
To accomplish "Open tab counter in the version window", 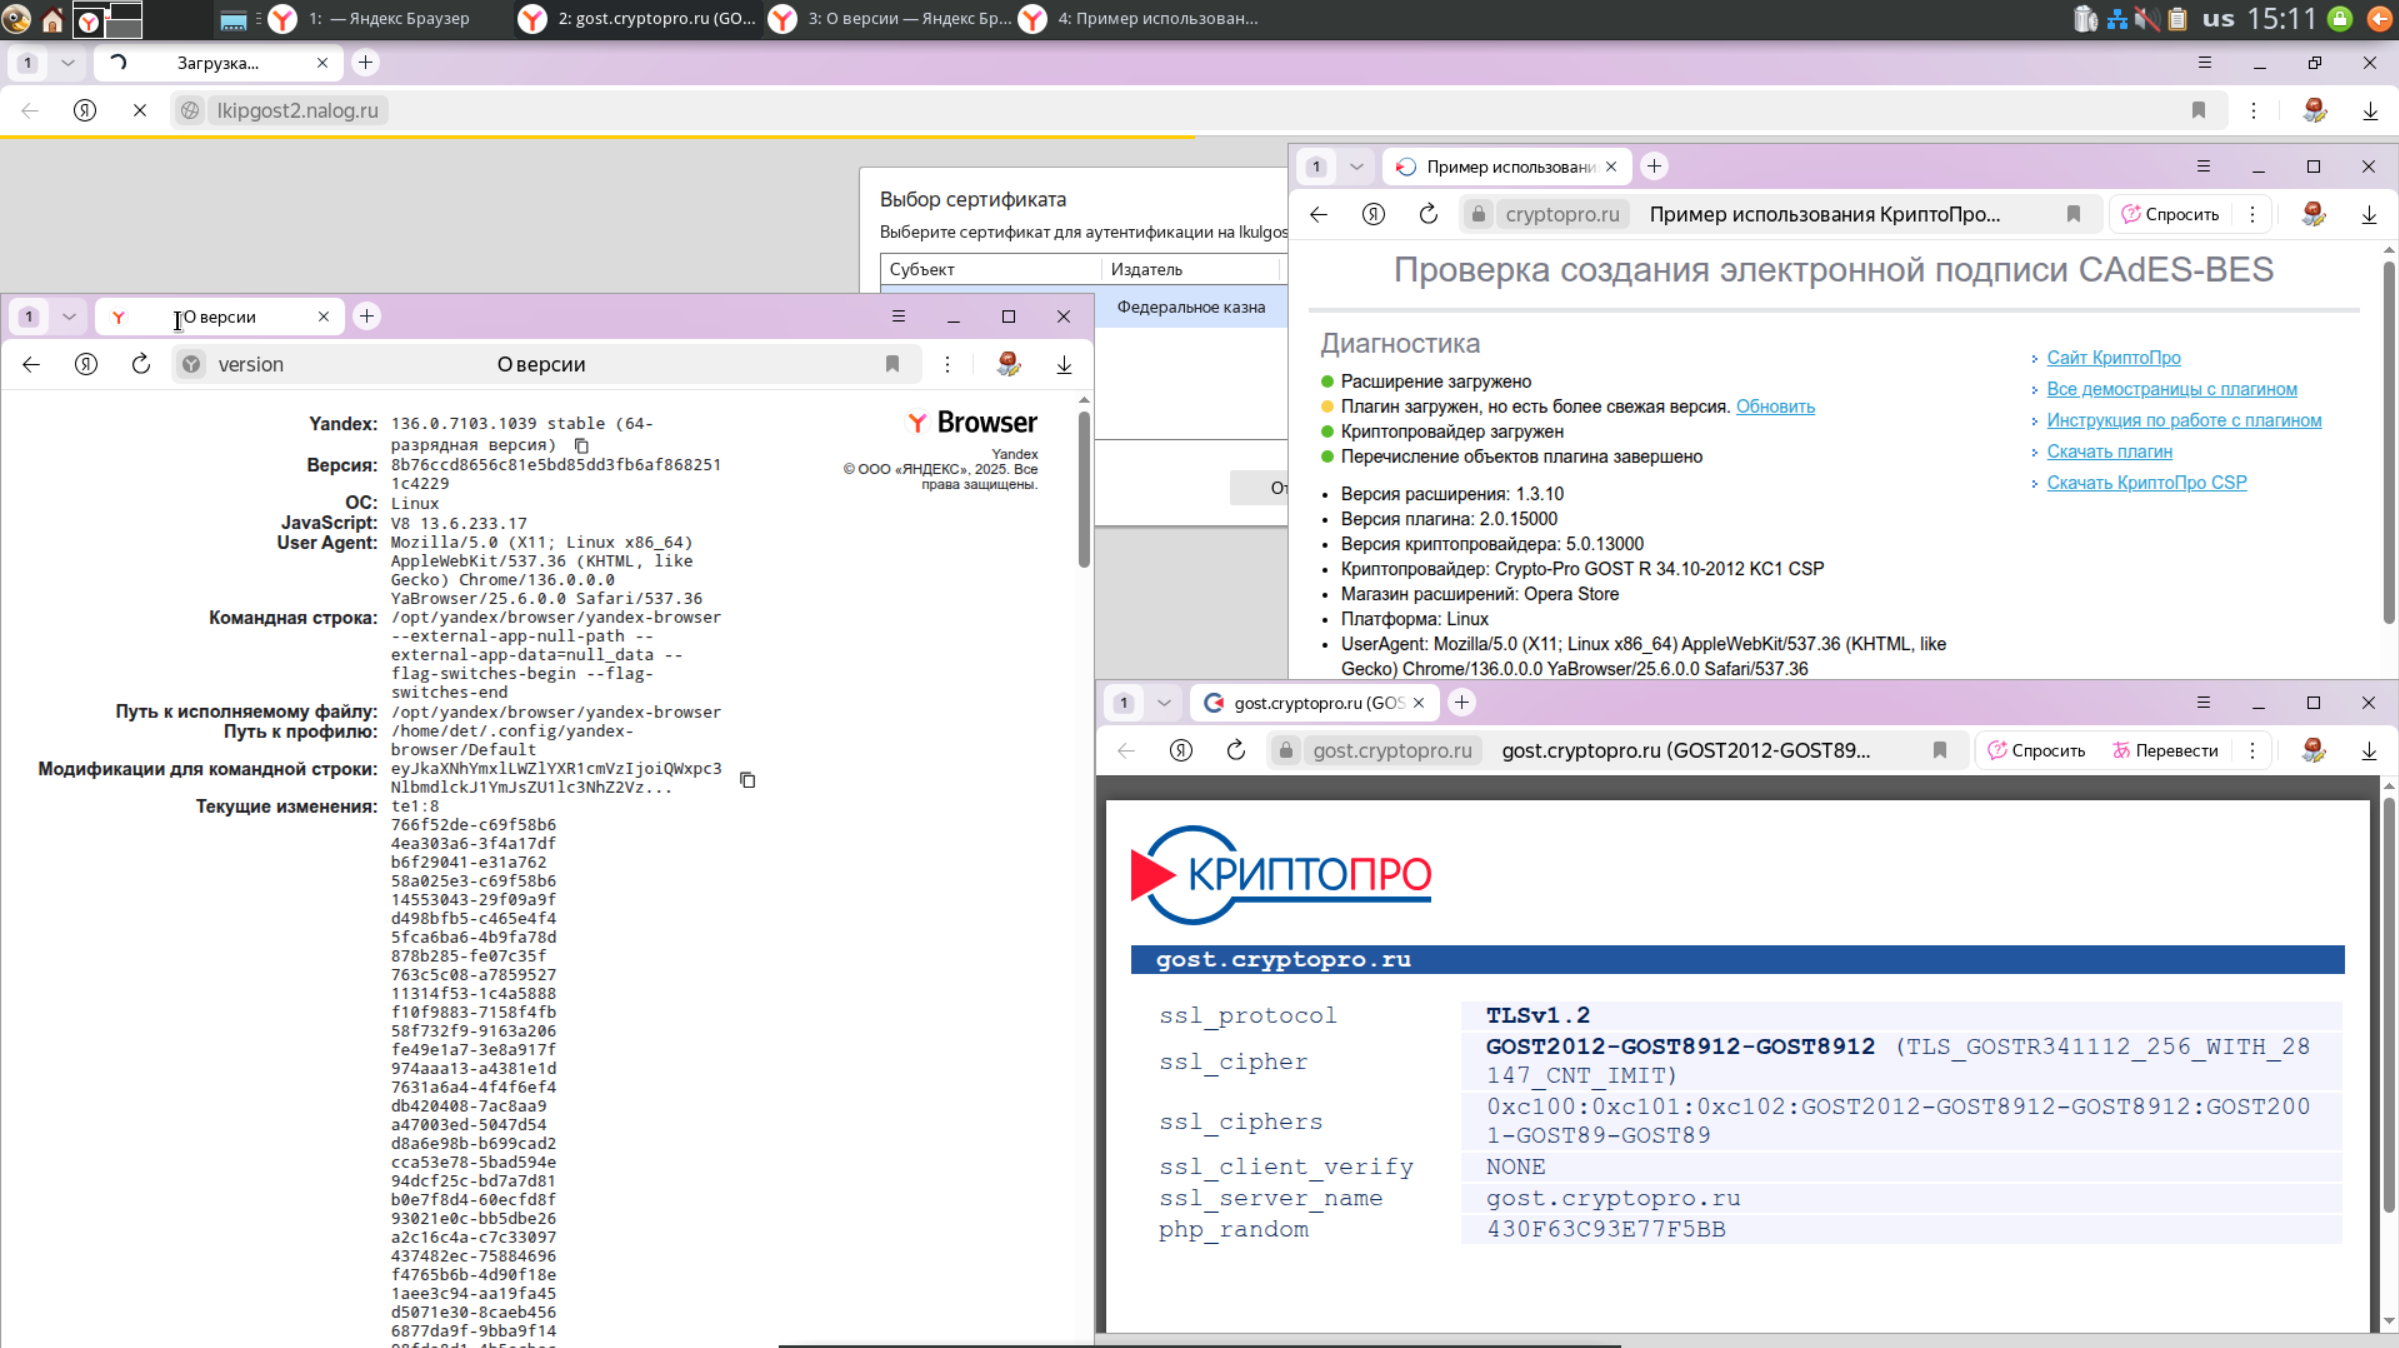I will point(29,316).
